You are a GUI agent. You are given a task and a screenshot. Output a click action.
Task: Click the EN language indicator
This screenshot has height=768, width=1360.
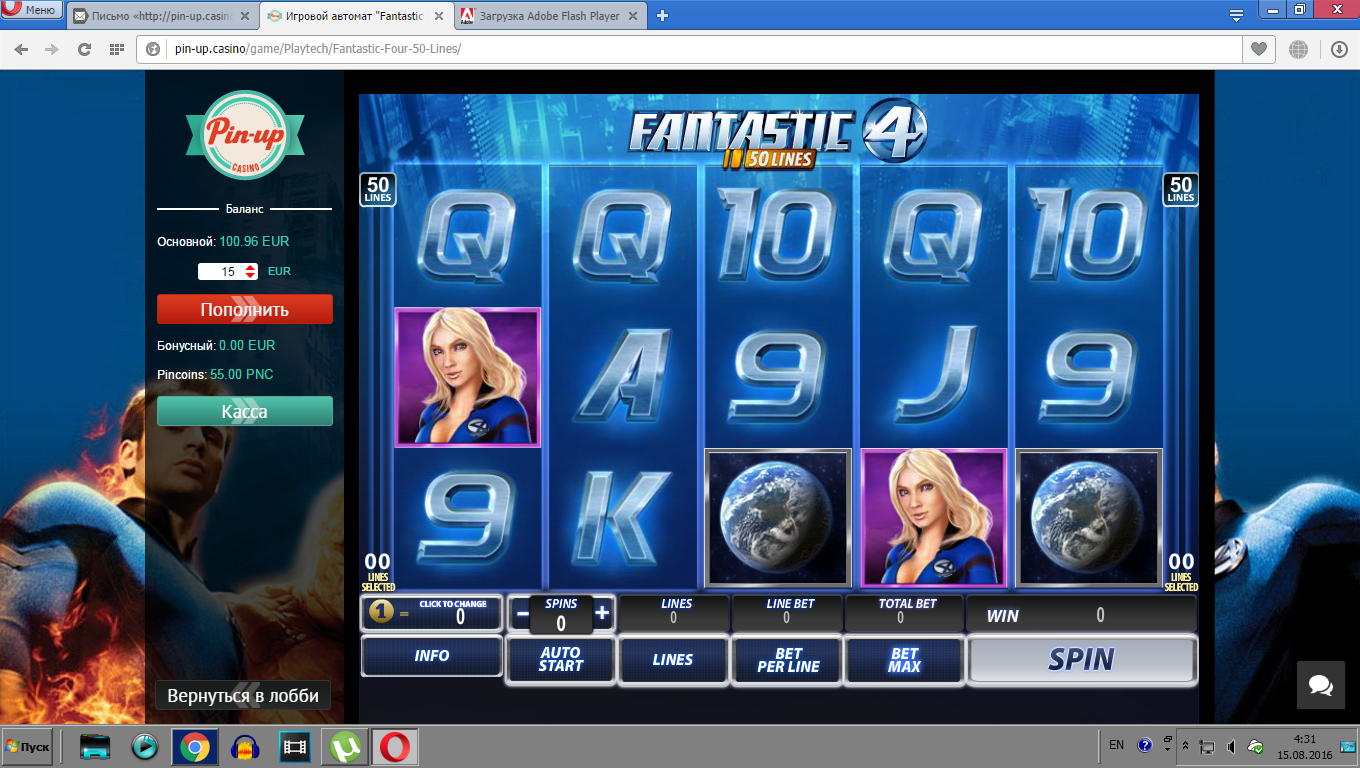1117,745
